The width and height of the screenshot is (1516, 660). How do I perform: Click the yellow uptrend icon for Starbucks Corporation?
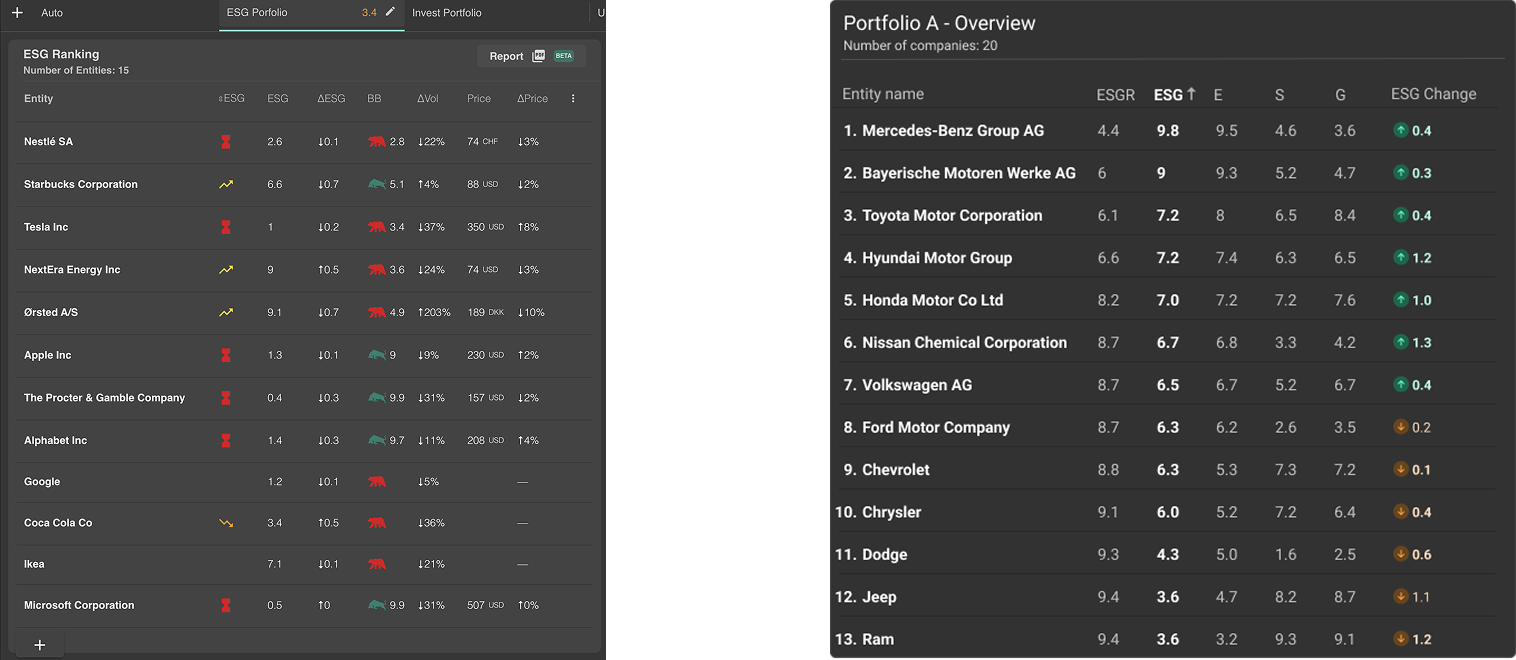coord(226,185)
